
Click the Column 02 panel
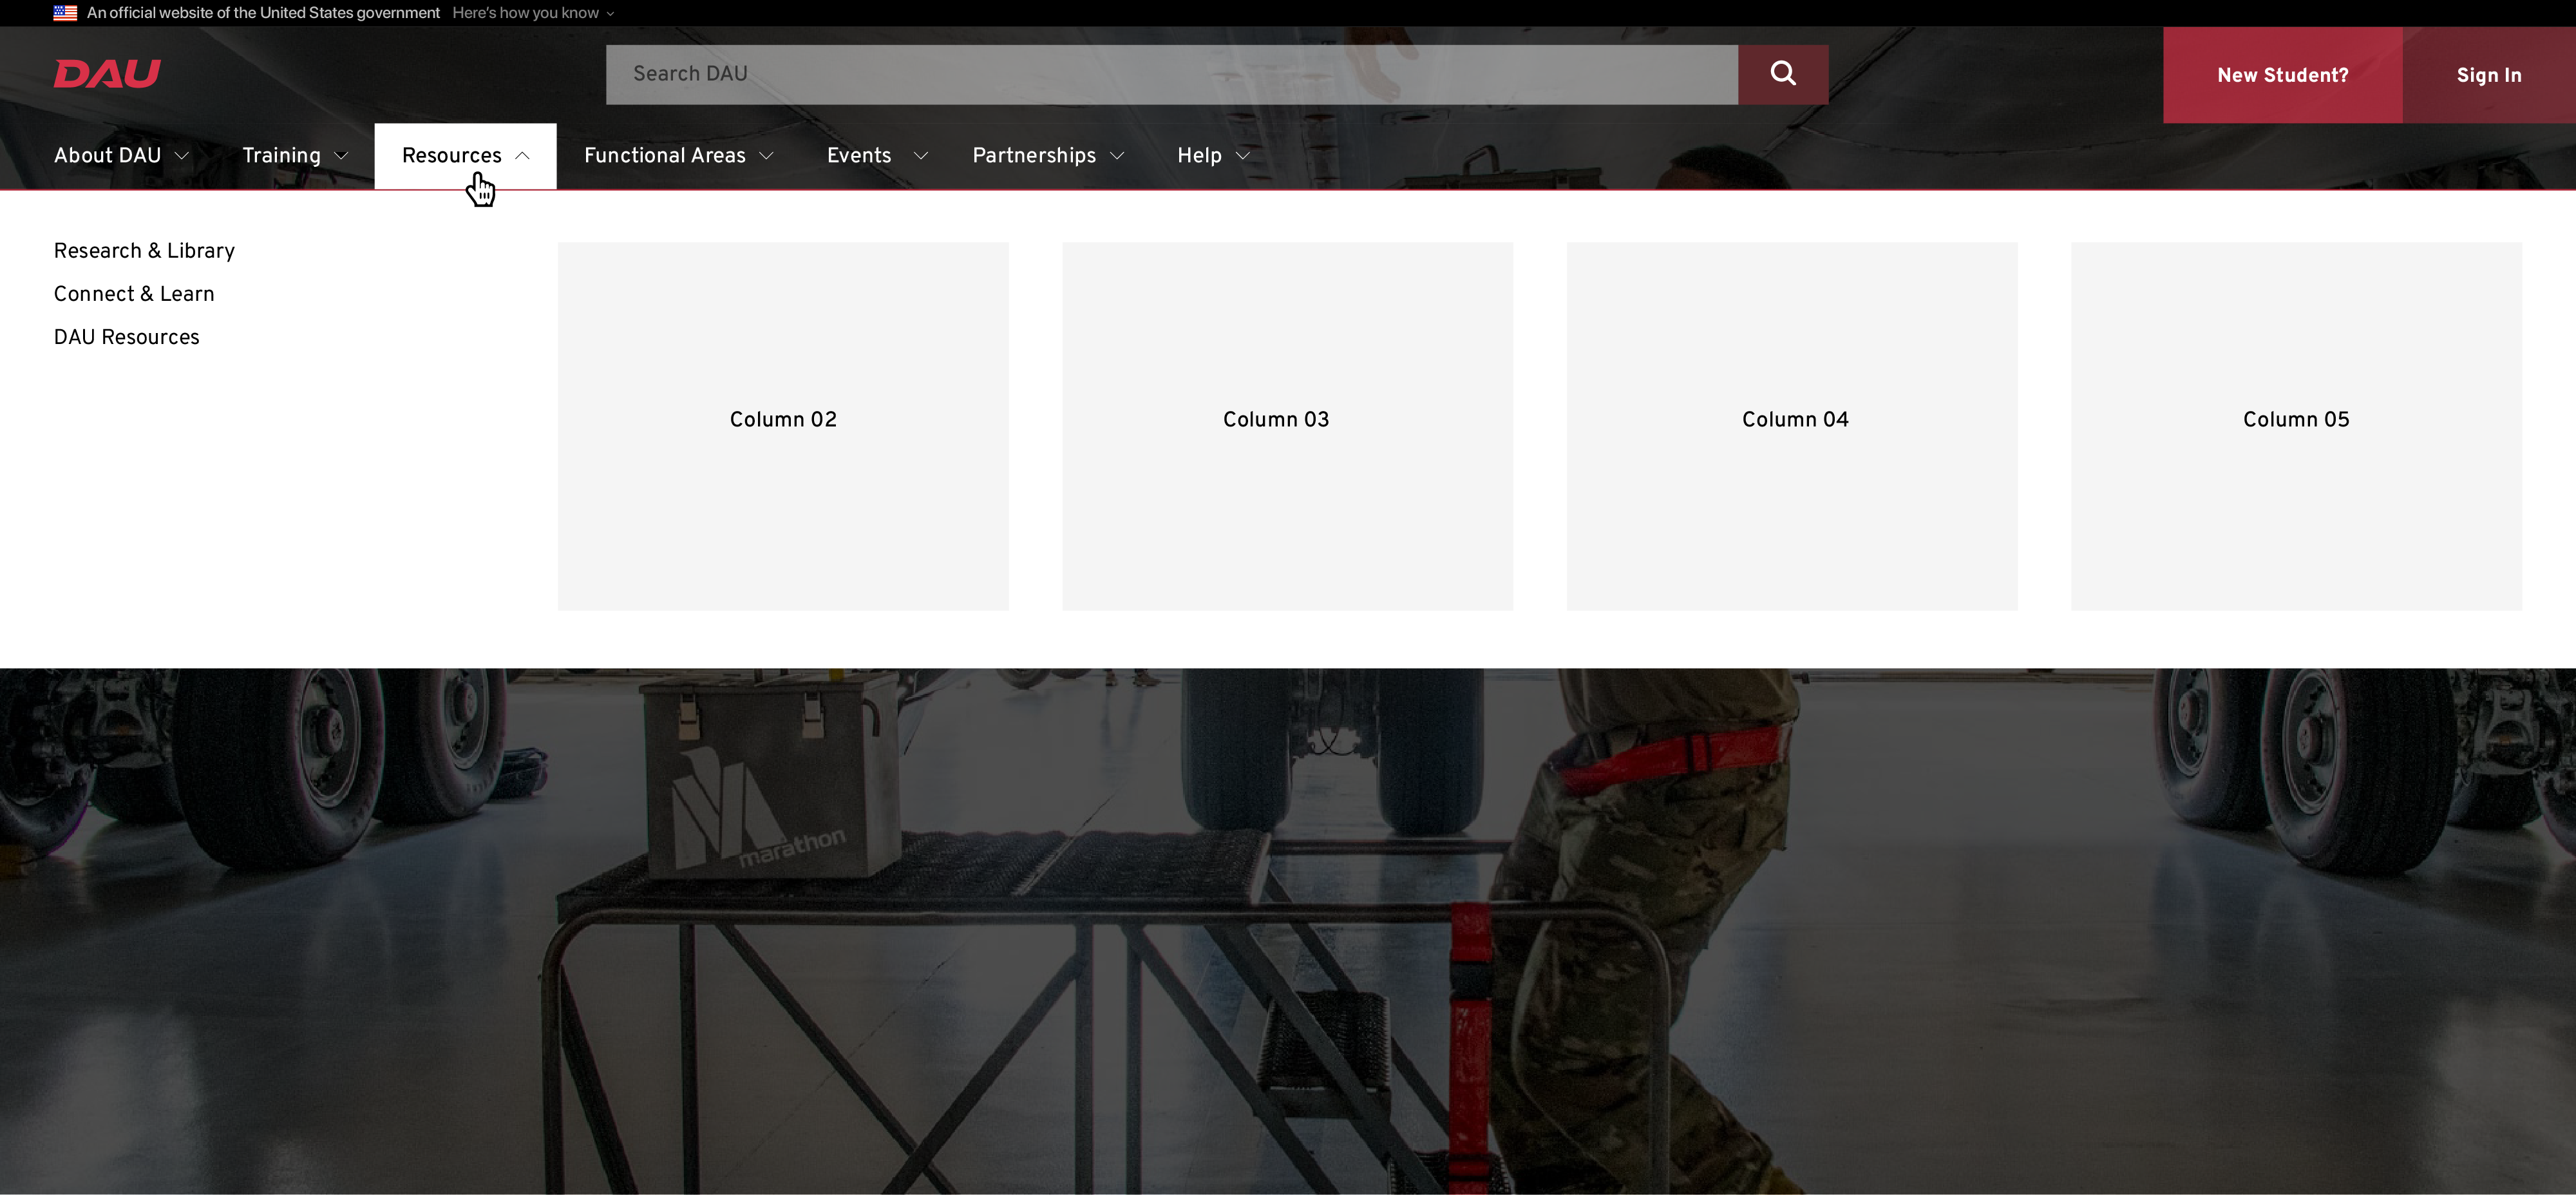tap(783, 426)
